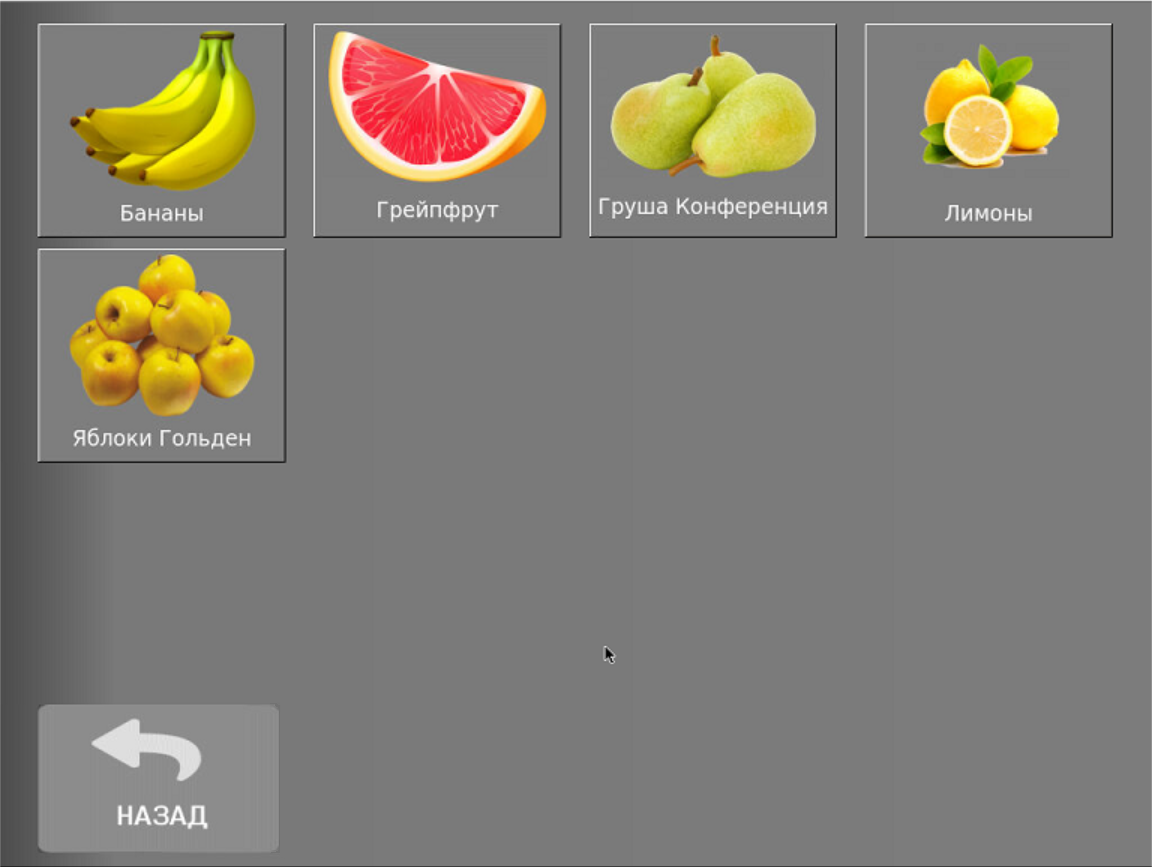
Task: Click the Грейпфрут label text
Action: [437, 210]
